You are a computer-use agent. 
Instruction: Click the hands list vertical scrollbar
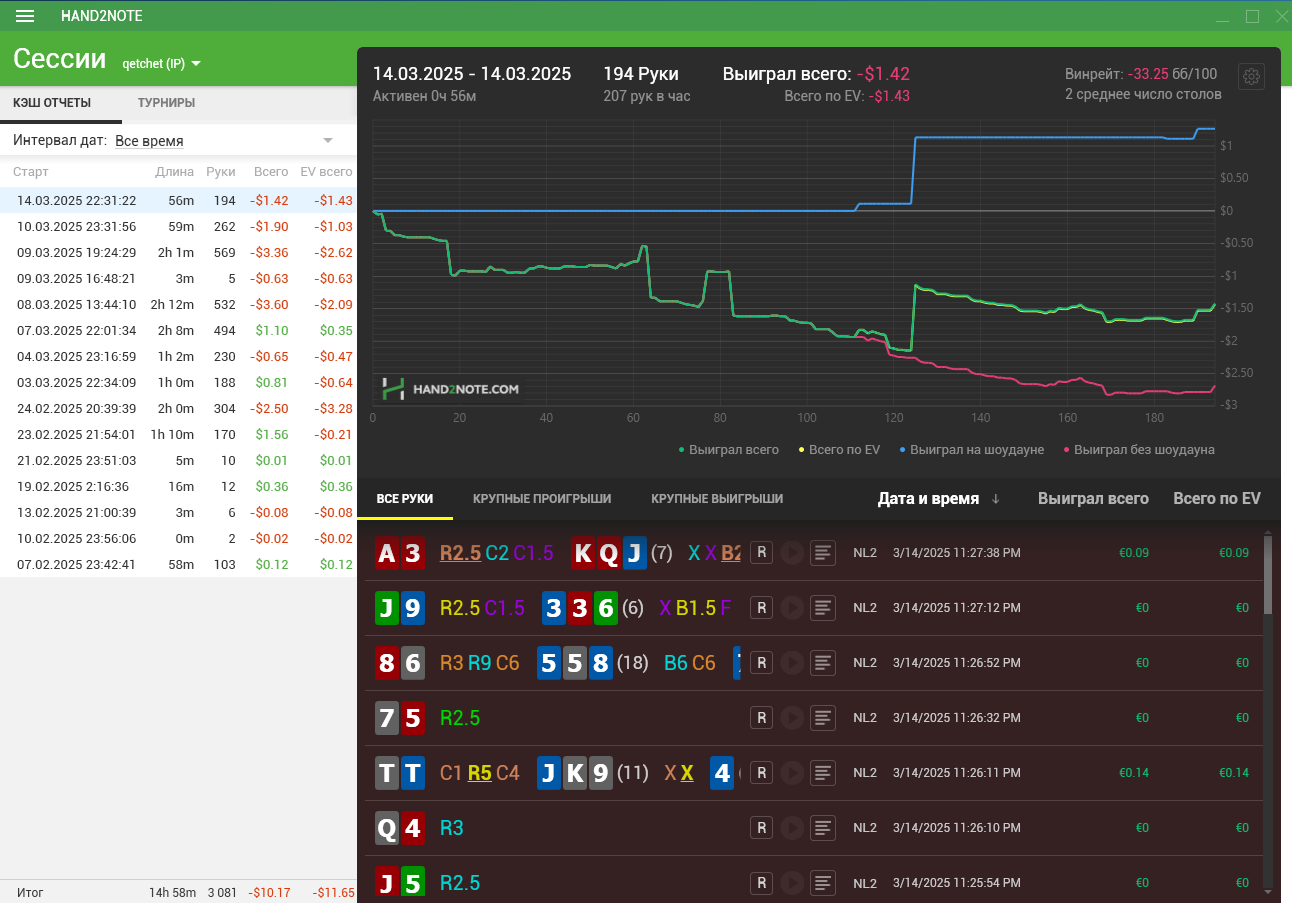(x=1269, y=575)
